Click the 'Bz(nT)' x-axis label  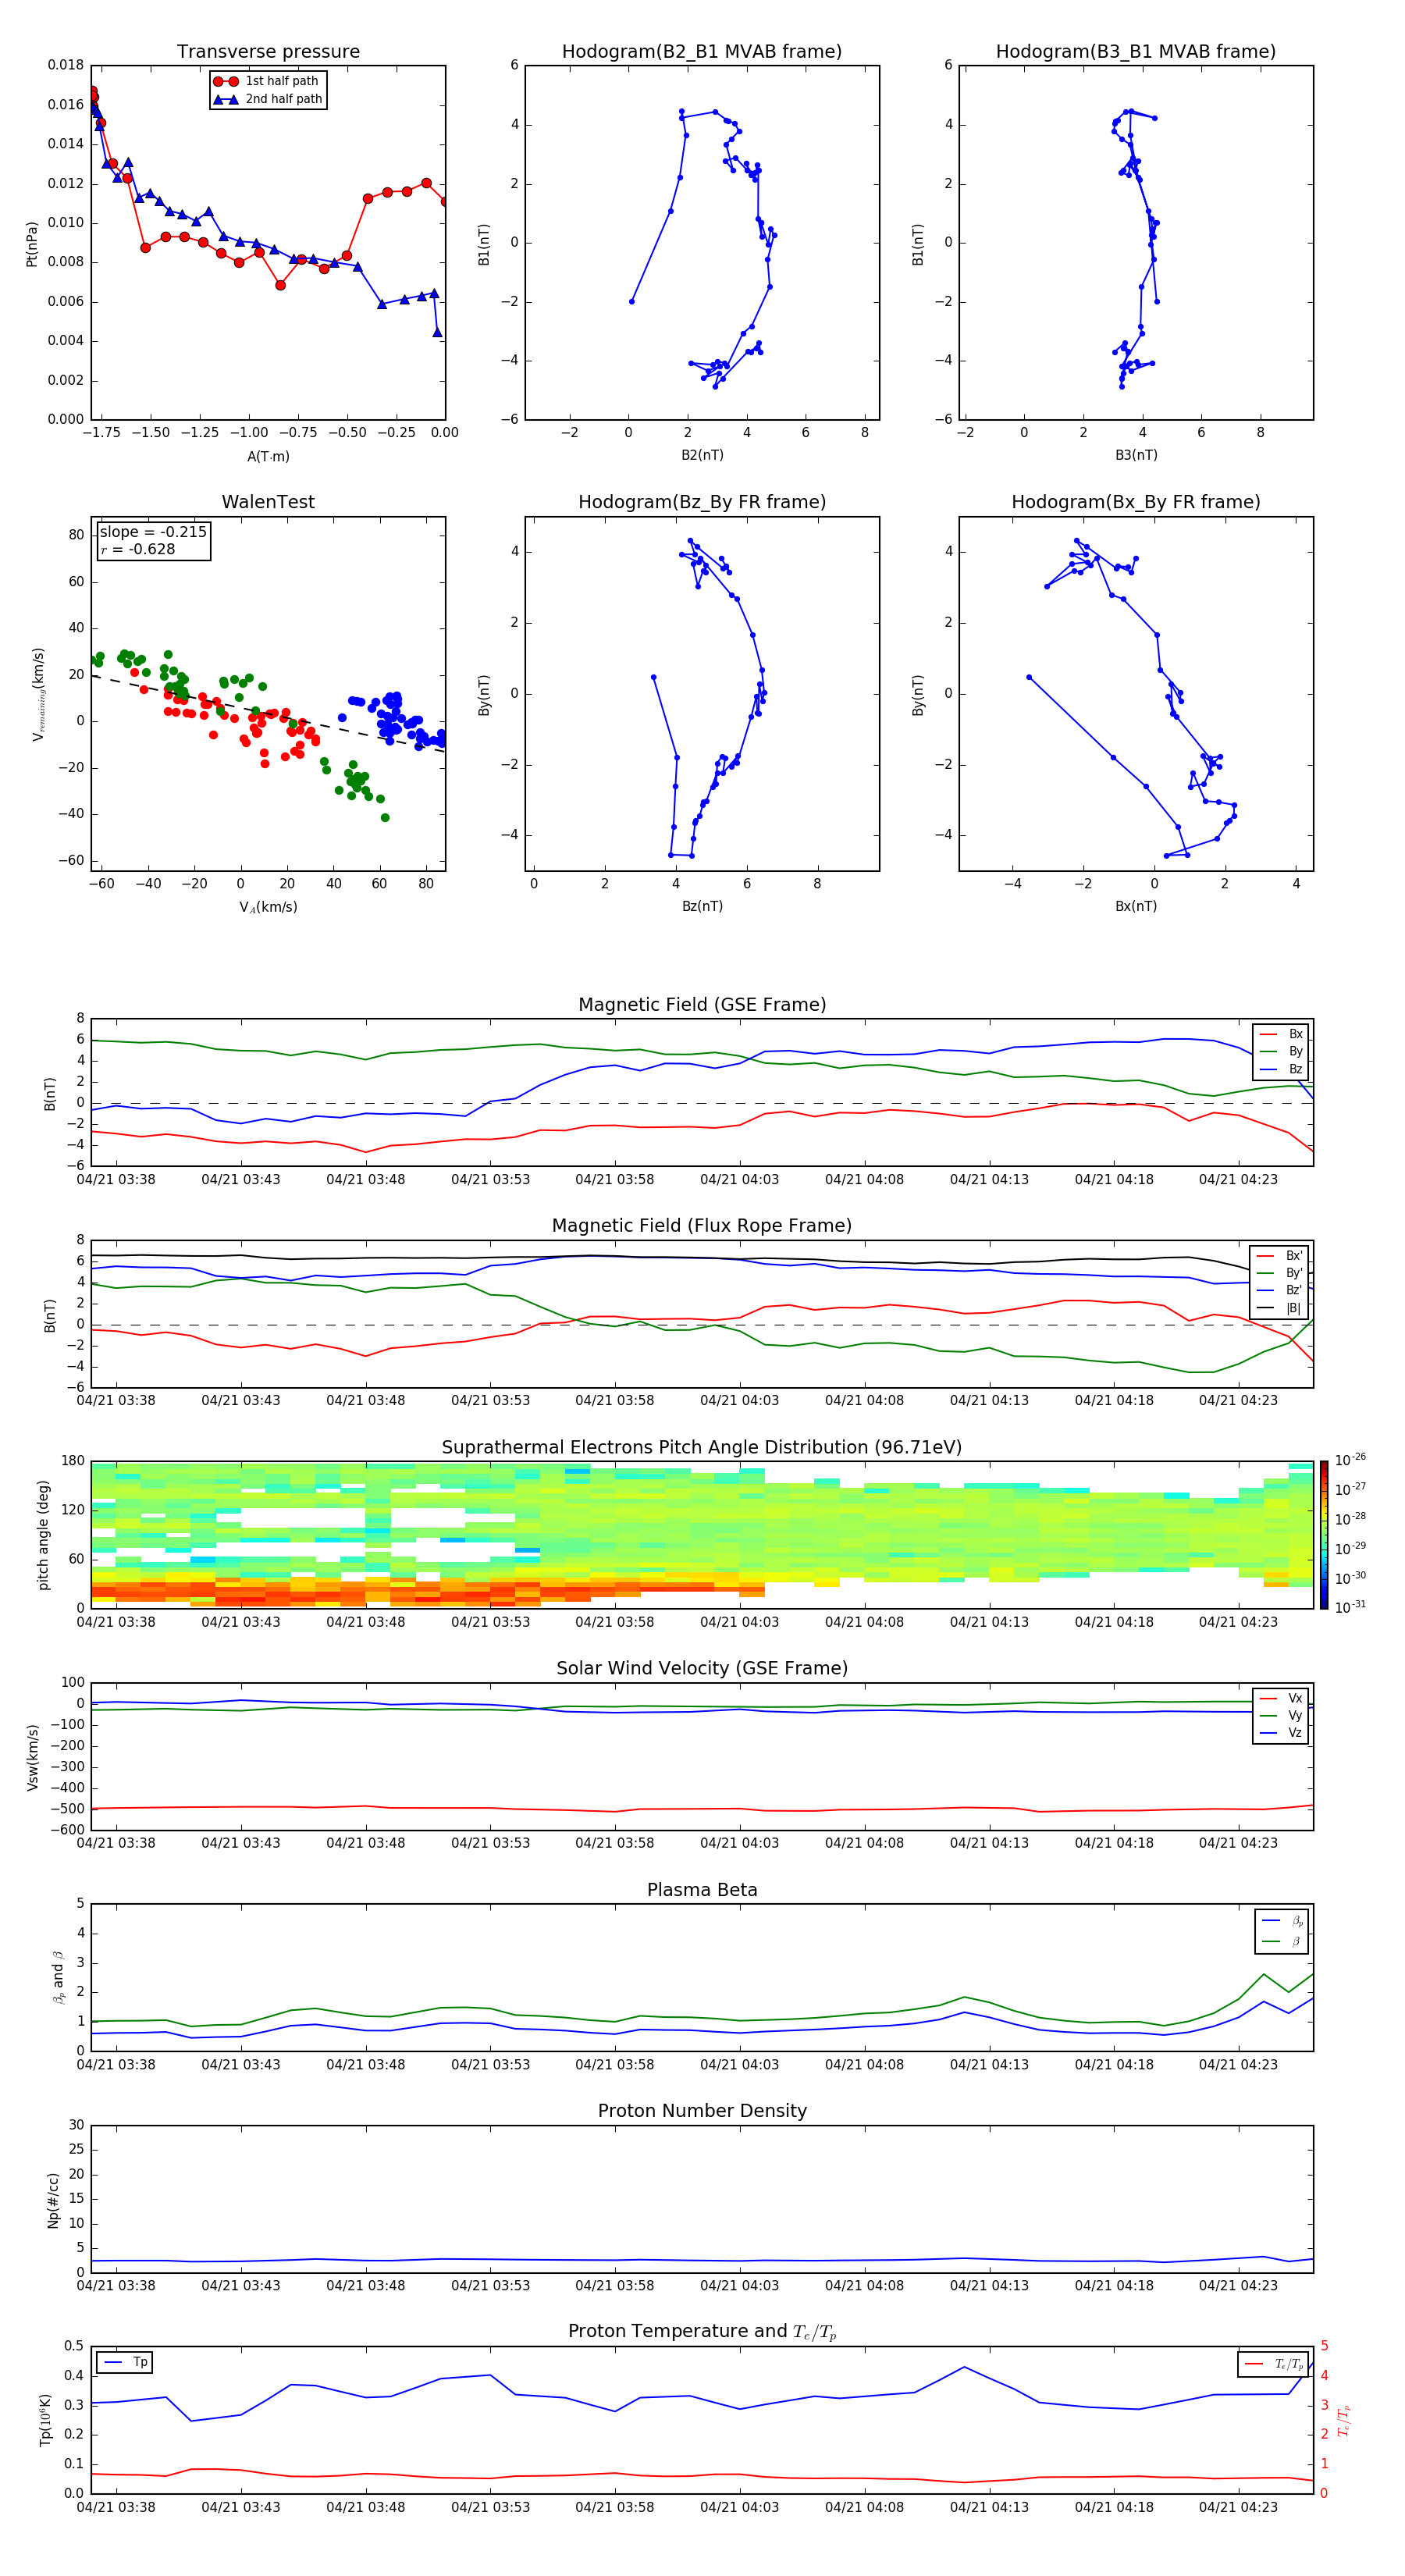point(702,906)
